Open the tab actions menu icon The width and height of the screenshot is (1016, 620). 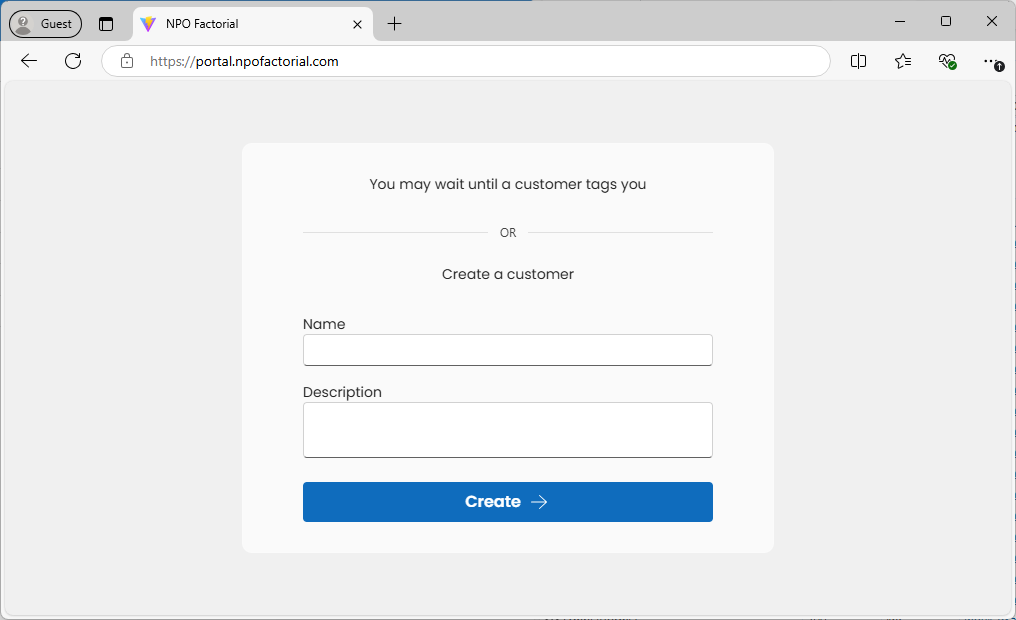point(106,24)
